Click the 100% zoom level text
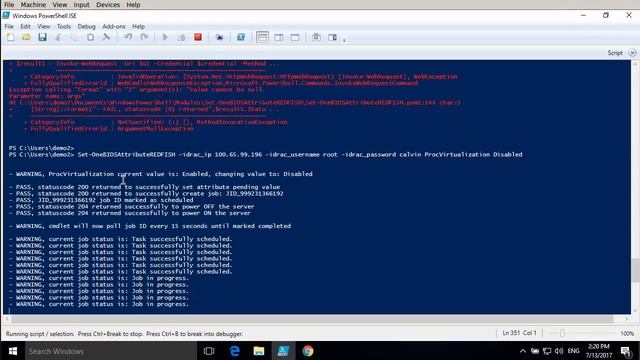The width and height of the screenshot is (640, 360). [627, 333]
